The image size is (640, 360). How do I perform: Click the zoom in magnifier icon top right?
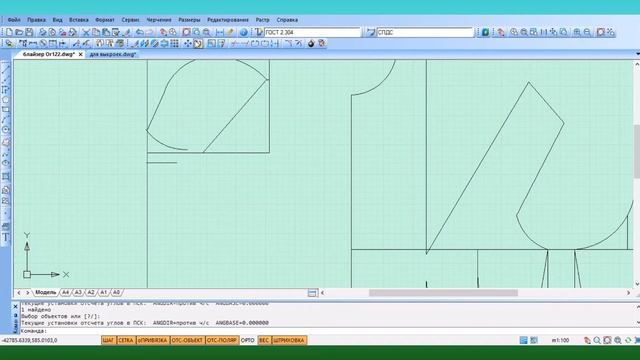577,32
